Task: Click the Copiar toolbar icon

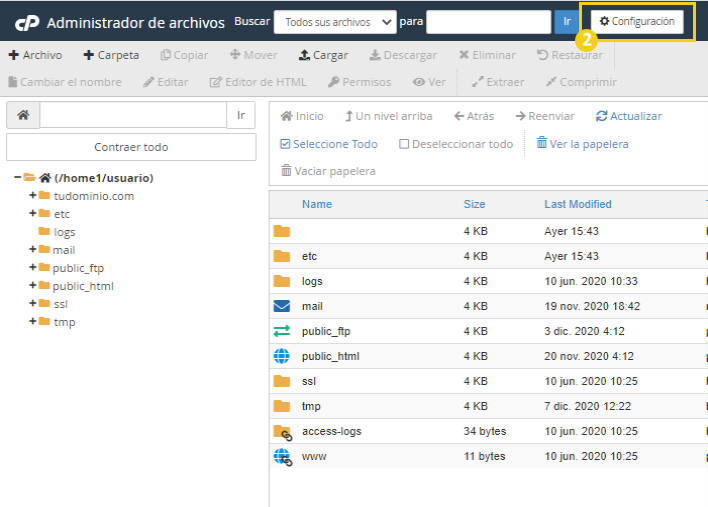Action: pyautogui.click(x=165, y=55)
